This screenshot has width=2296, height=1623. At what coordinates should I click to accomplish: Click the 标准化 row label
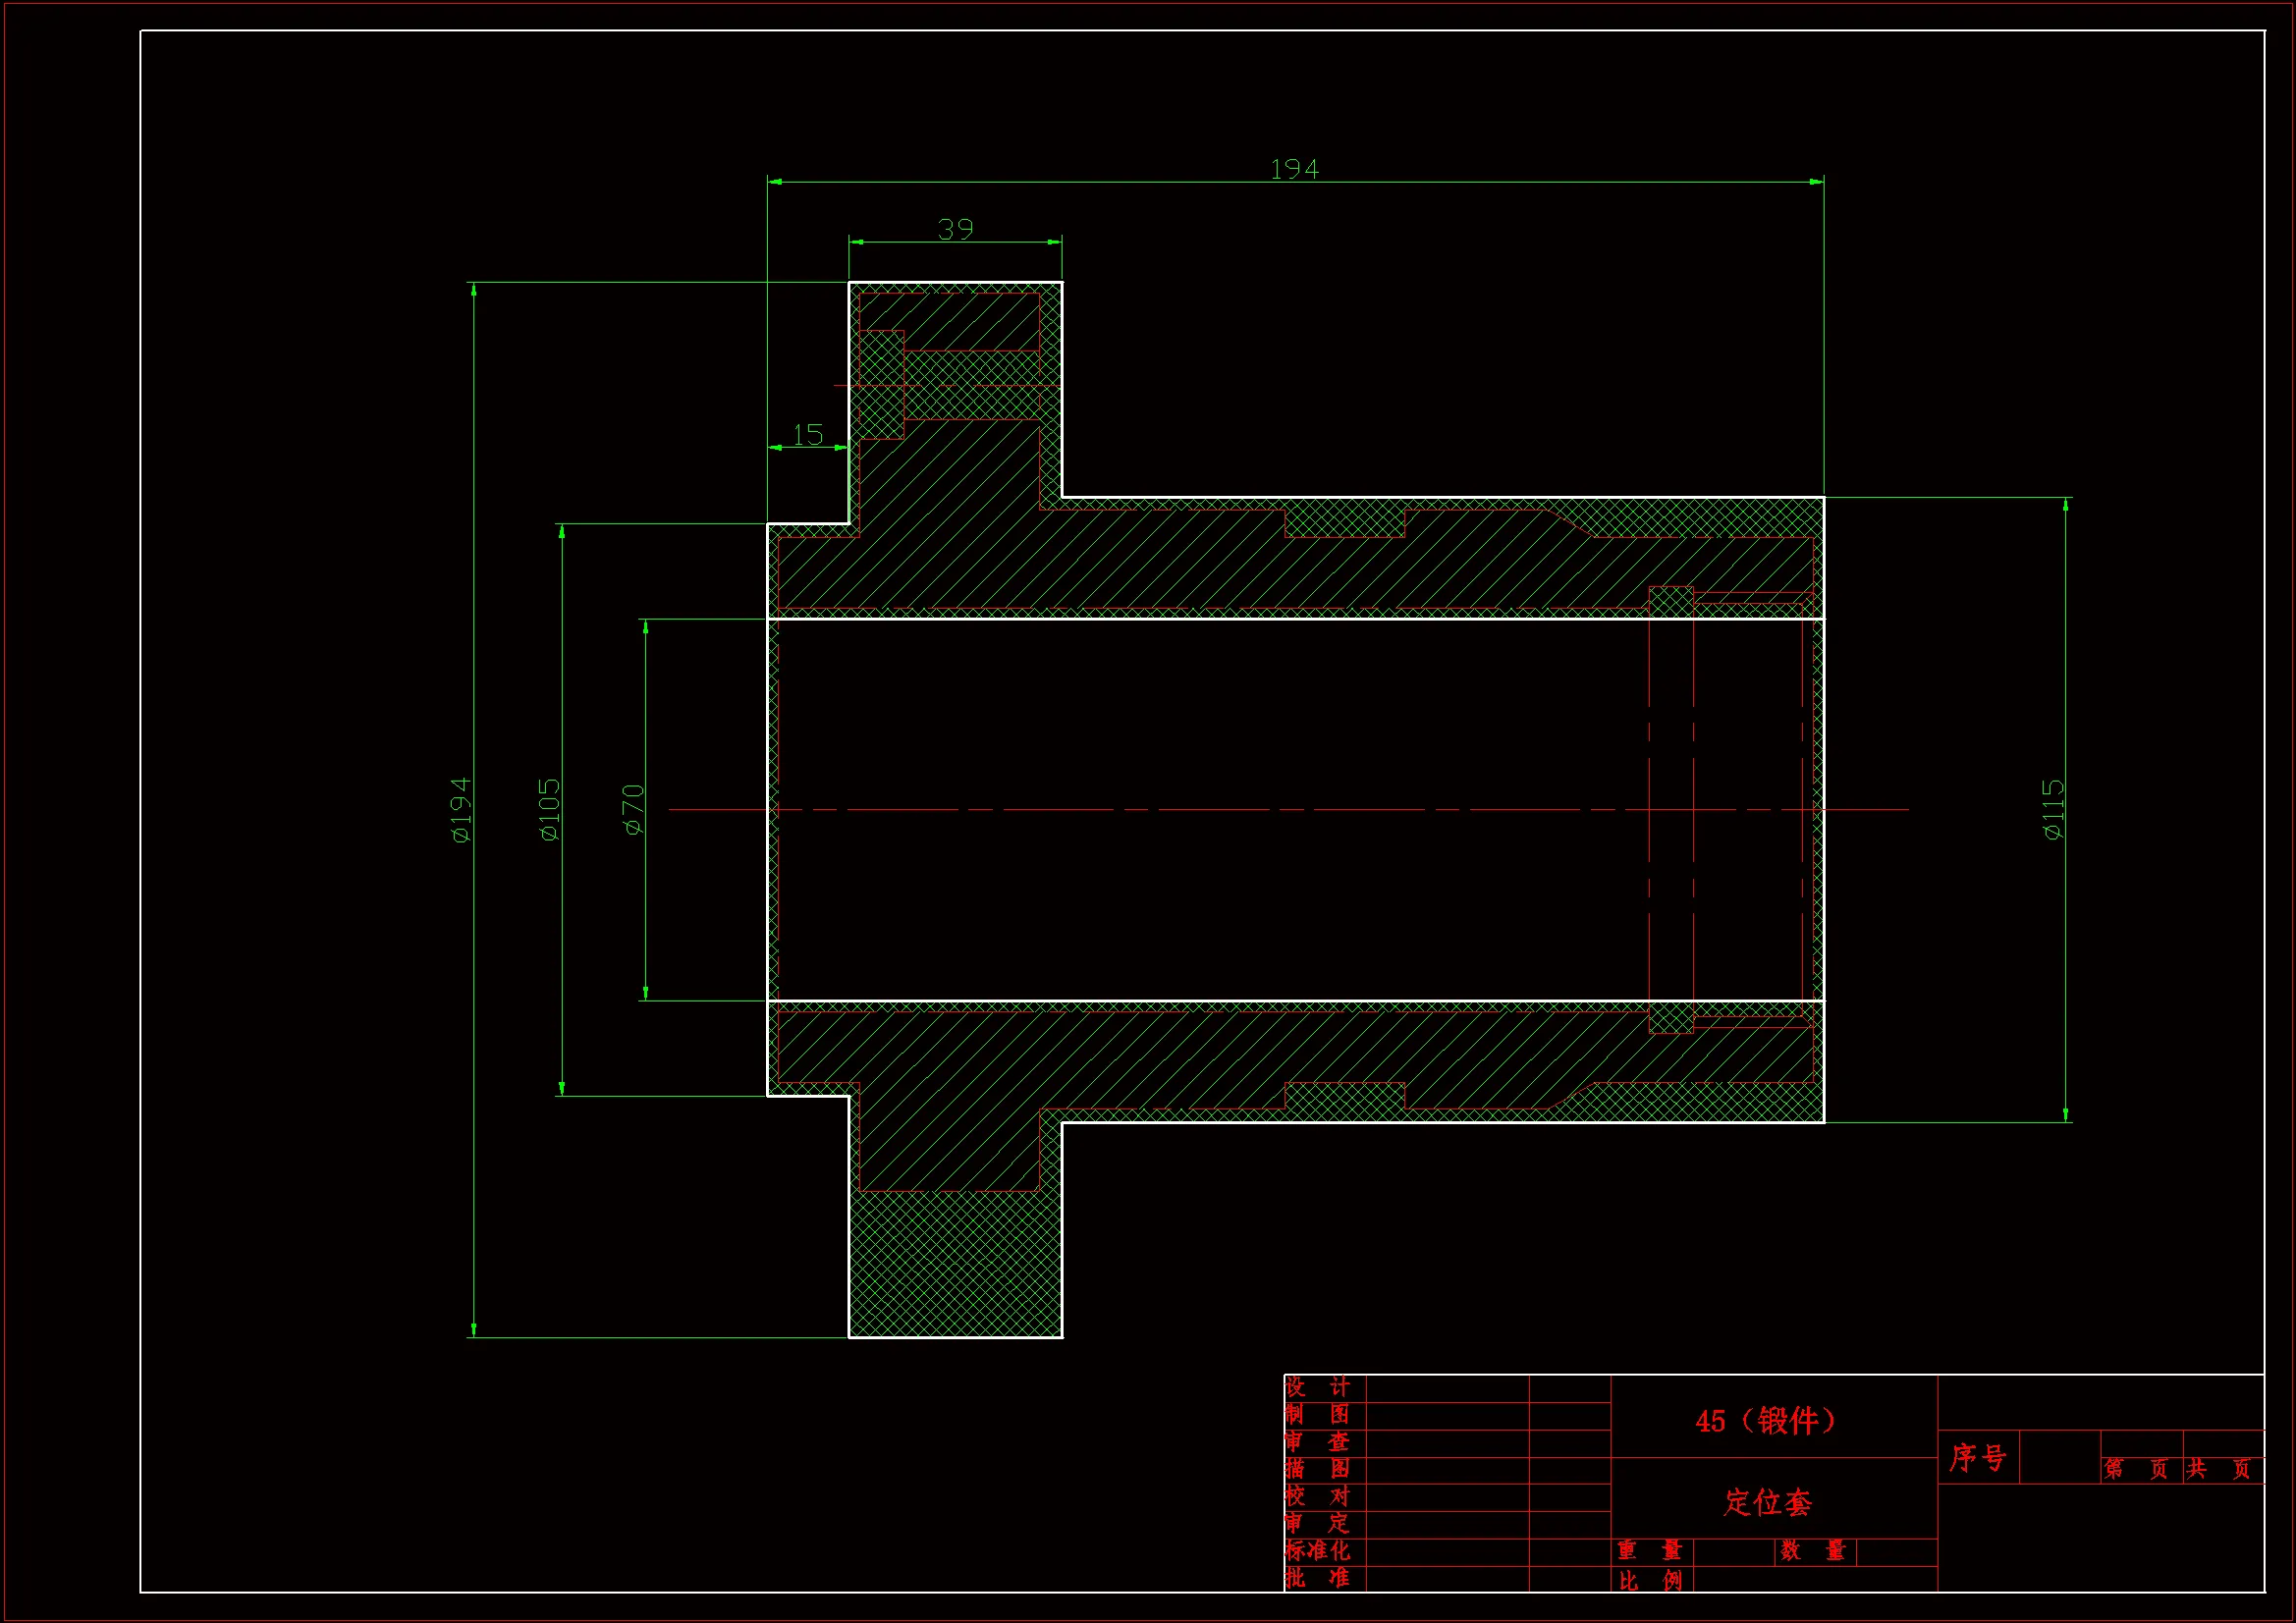tap(1317, 1550)
